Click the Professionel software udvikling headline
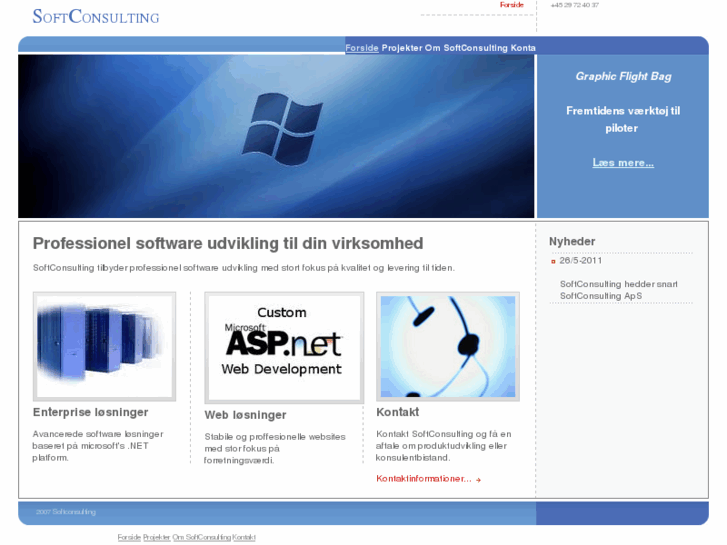The height and width of the screenshot is (545, 727). [x=228, y=244]
